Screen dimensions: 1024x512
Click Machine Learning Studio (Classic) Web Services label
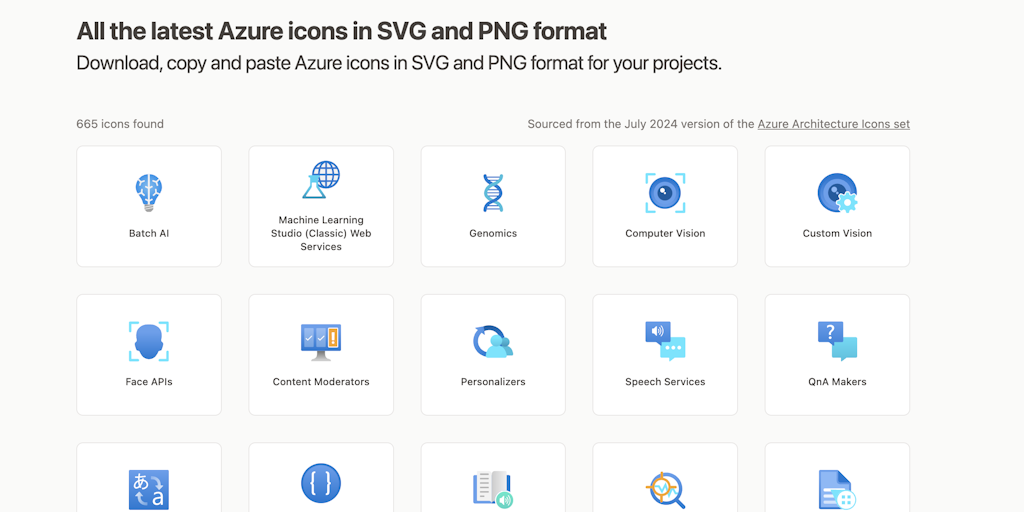pyautogui.click(x=321, y=233)
